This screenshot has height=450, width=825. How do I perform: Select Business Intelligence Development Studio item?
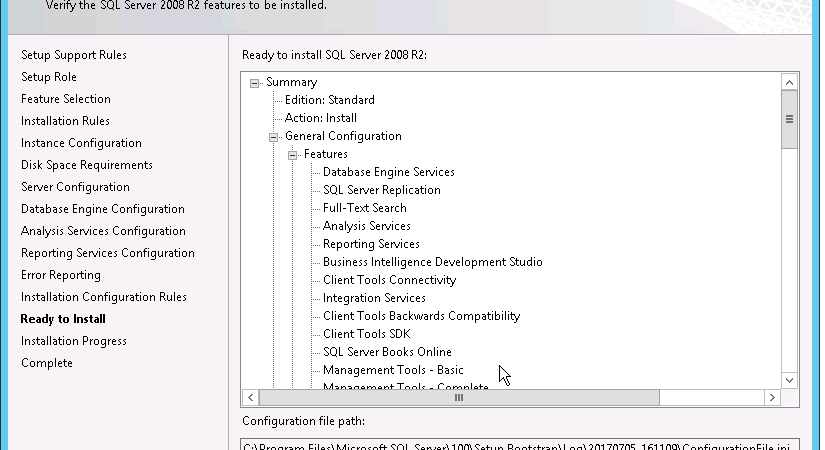[432, 263]
